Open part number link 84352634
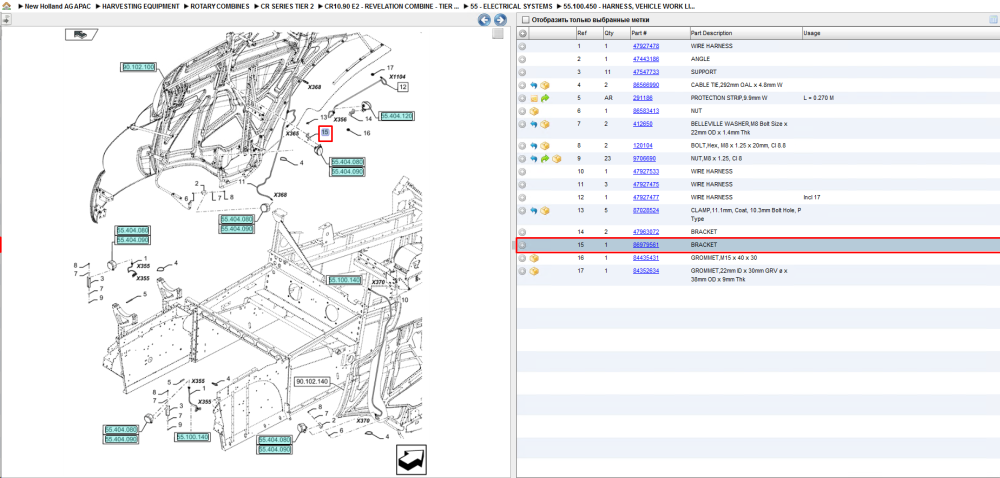Image resolution: width=1000 pixels, height=478 pixels. click(645, 271)
